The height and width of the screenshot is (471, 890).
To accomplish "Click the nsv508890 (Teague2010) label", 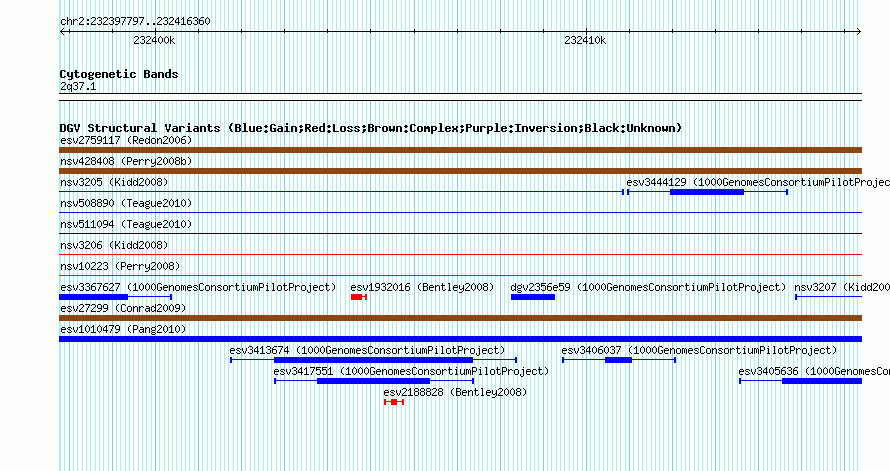I will 126,203.
